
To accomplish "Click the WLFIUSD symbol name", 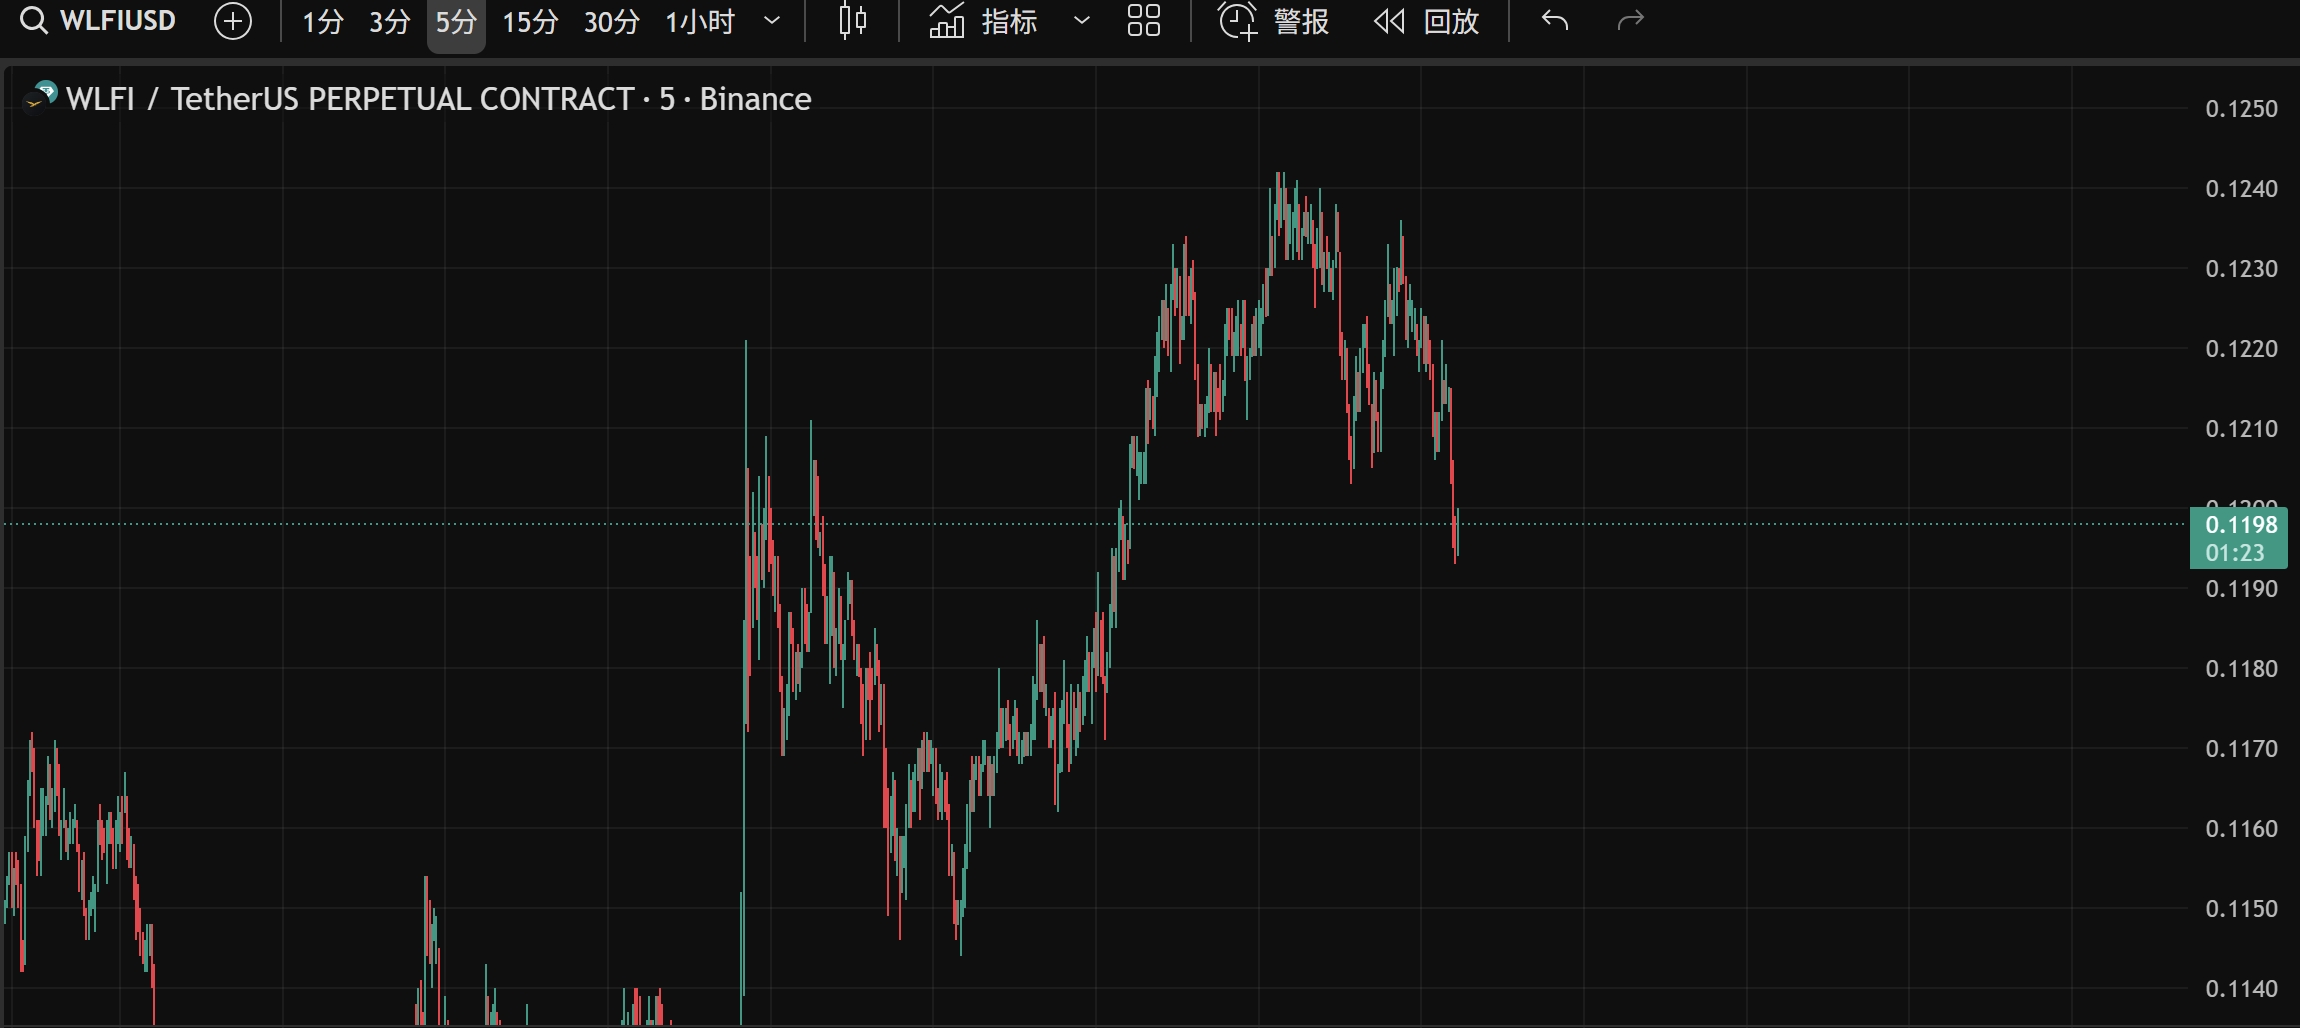I will tap(118, 21).
